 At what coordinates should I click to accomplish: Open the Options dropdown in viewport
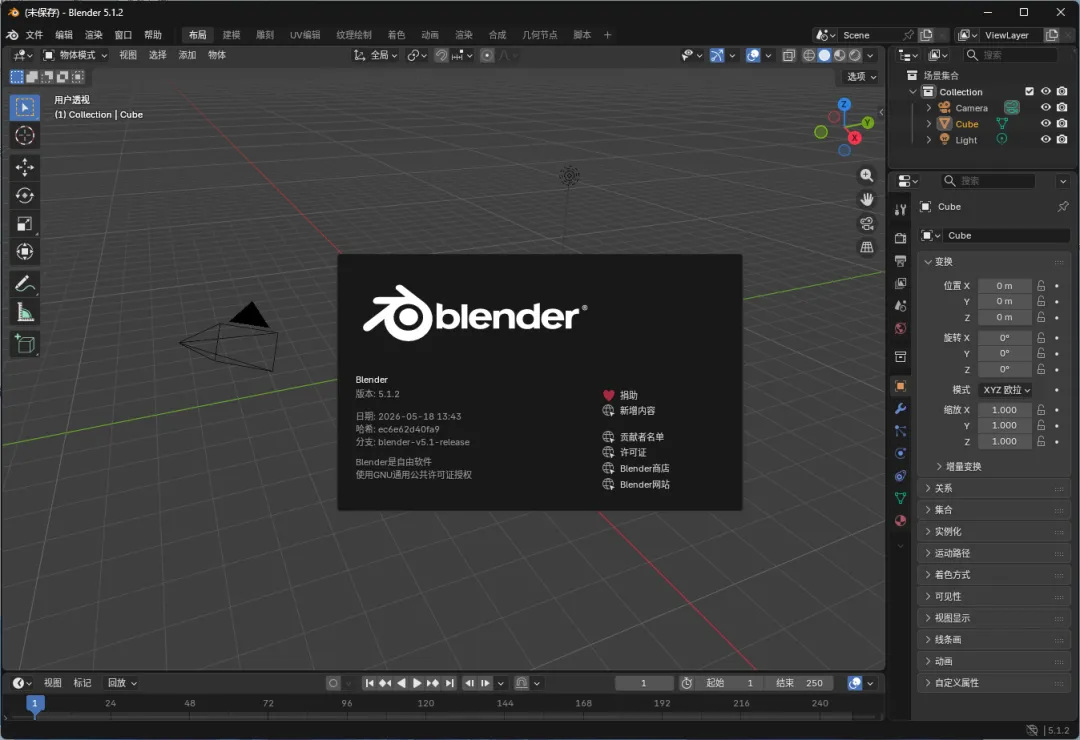coord(861,76)
